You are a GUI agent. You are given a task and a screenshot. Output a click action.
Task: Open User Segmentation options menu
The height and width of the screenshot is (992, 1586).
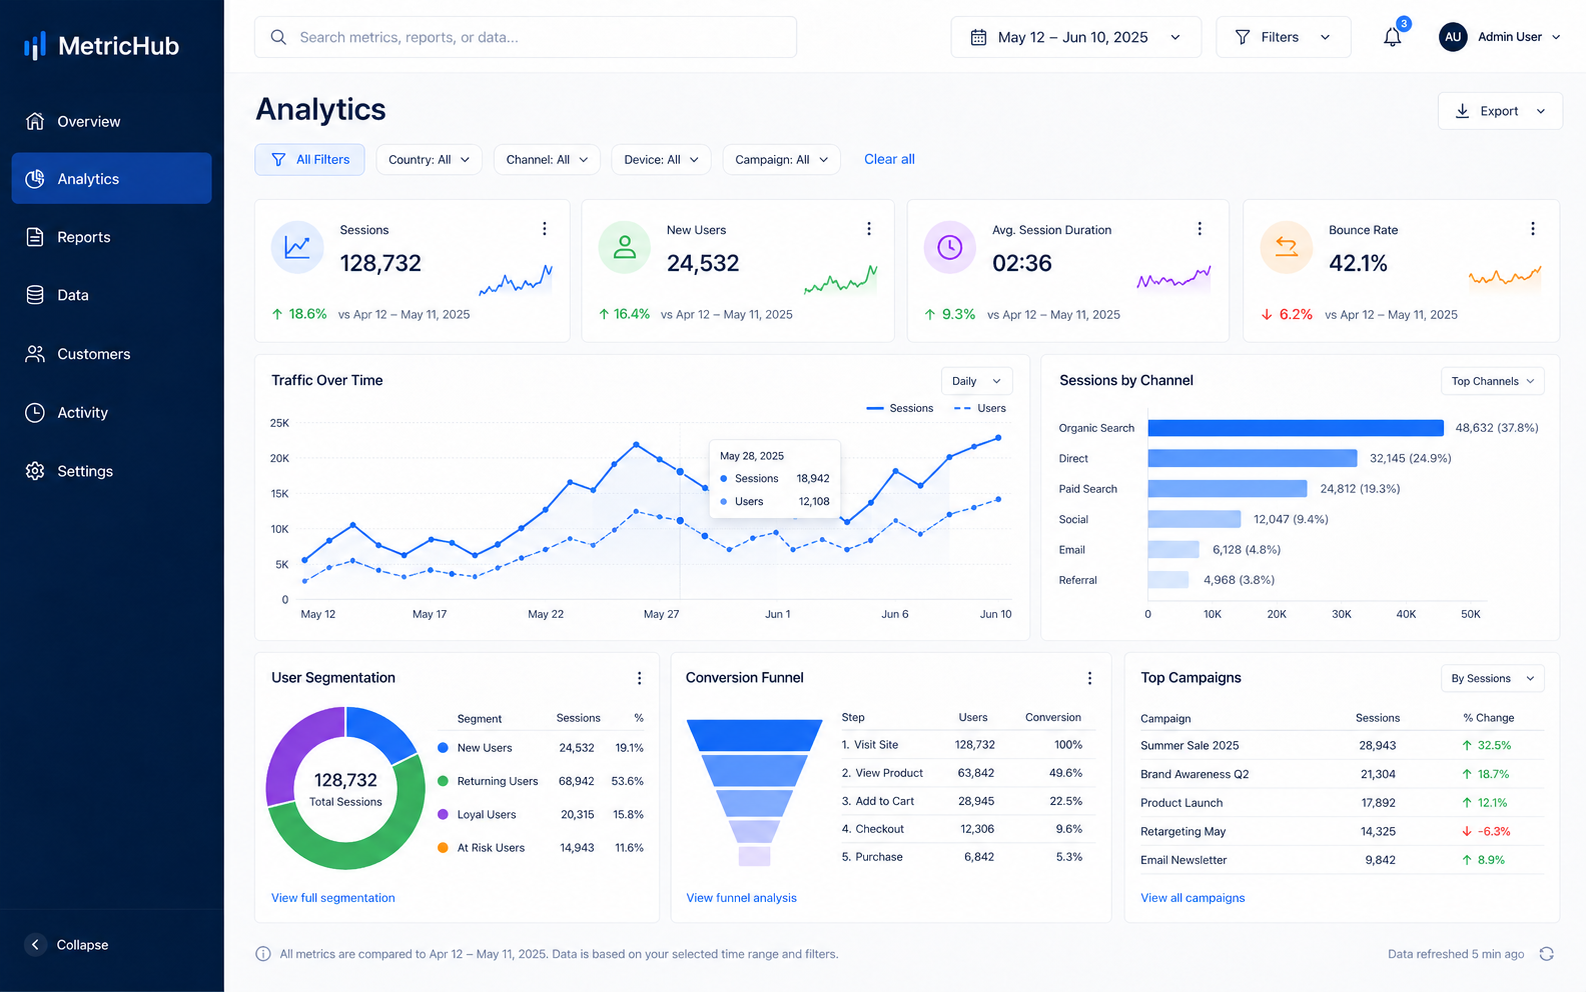coord(639,678)
